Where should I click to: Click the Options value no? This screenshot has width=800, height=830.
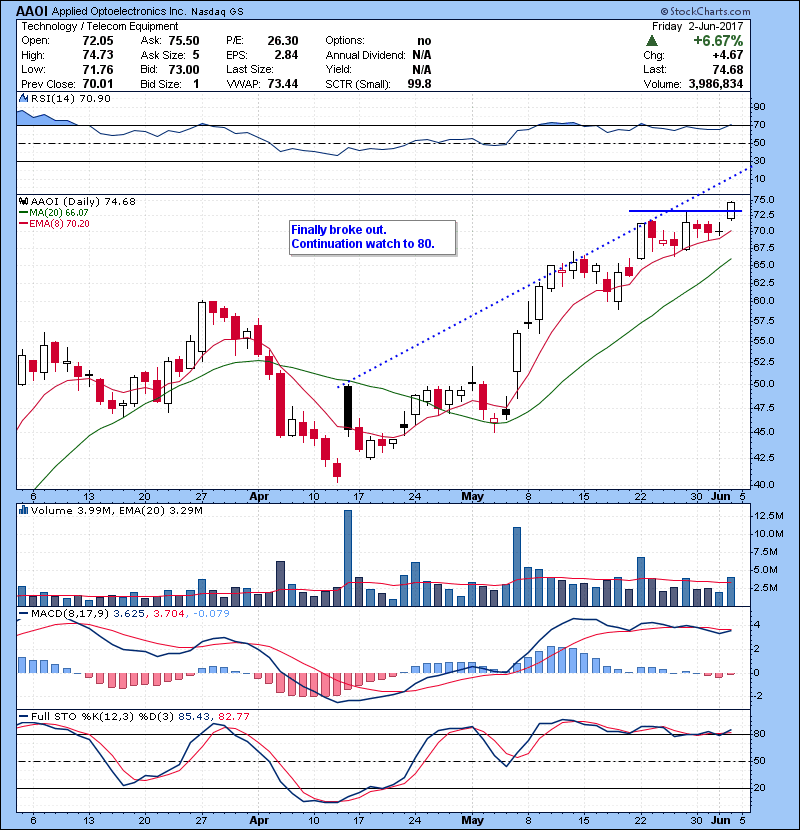(424, 41)
